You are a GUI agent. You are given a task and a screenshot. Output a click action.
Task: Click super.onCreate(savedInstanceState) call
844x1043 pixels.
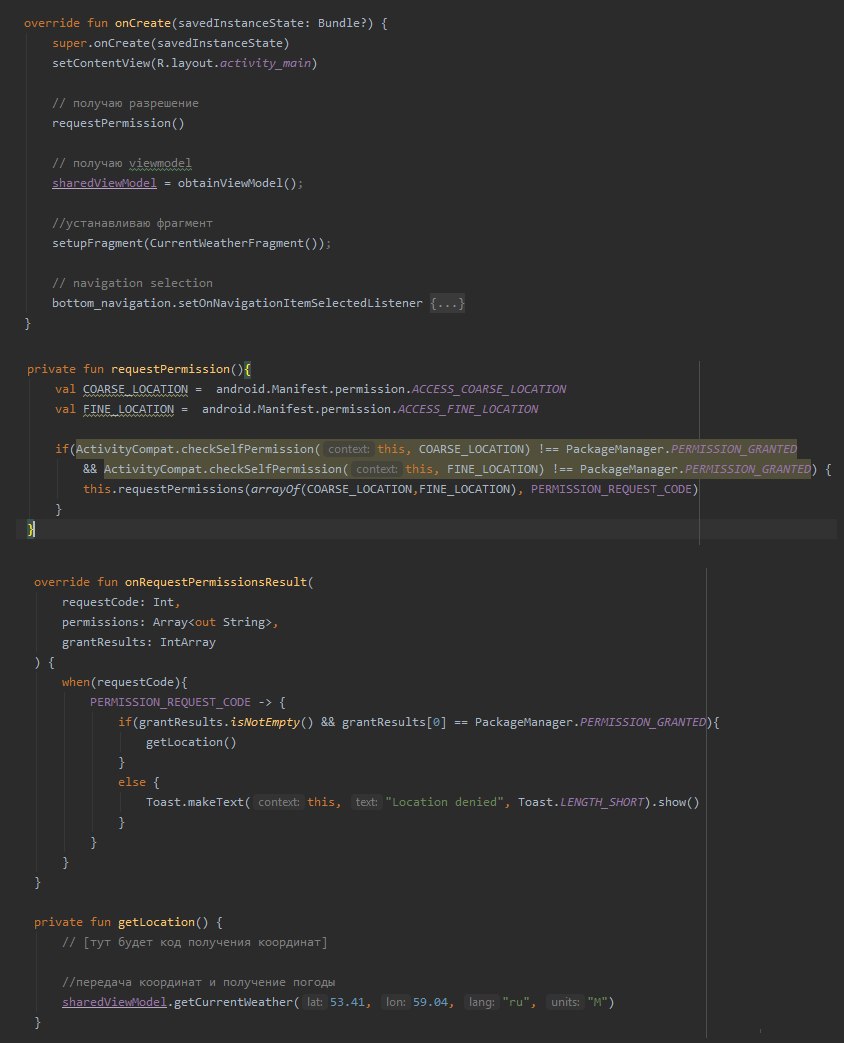[170, 43]
